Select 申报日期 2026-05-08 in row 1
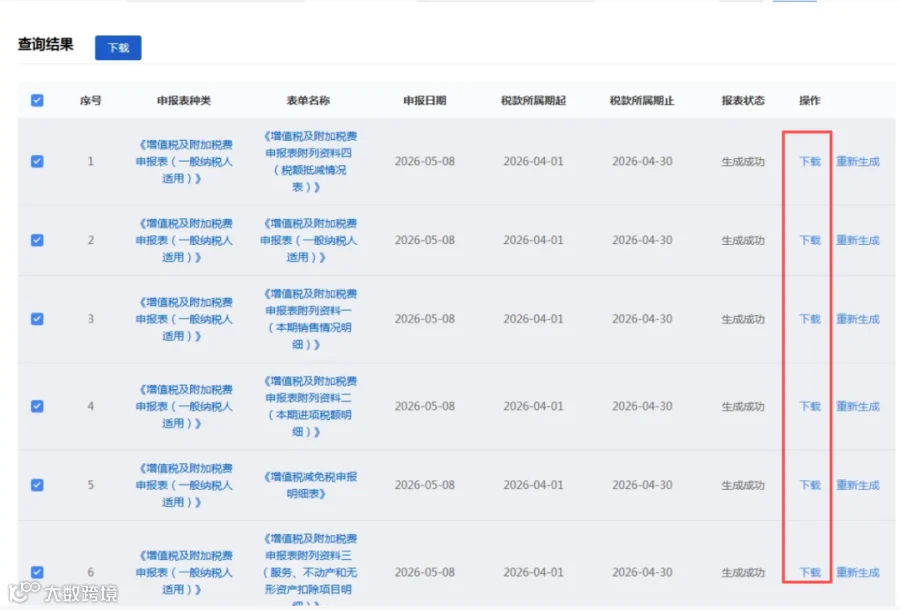The image size is (900, 610). click(425, 161)
